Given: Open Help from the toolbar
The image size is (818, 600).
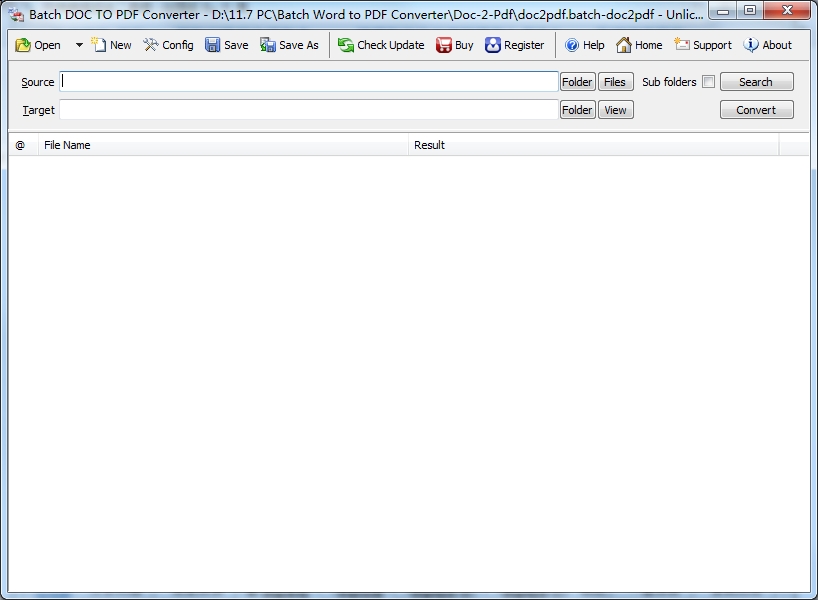Looking at the screenshot, I should click(x=584, y=45).
